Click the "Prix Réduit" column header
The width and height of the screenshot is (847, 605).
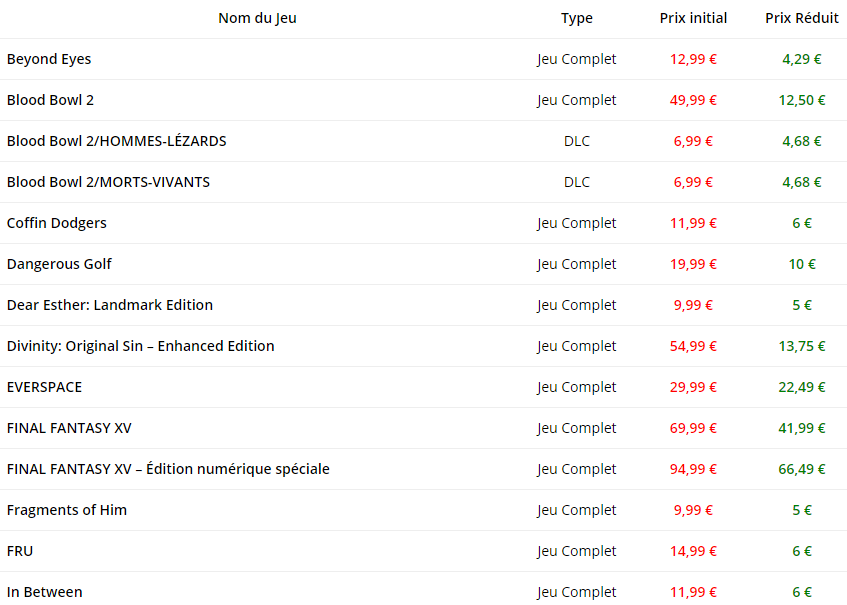click(x=801, y=18)
